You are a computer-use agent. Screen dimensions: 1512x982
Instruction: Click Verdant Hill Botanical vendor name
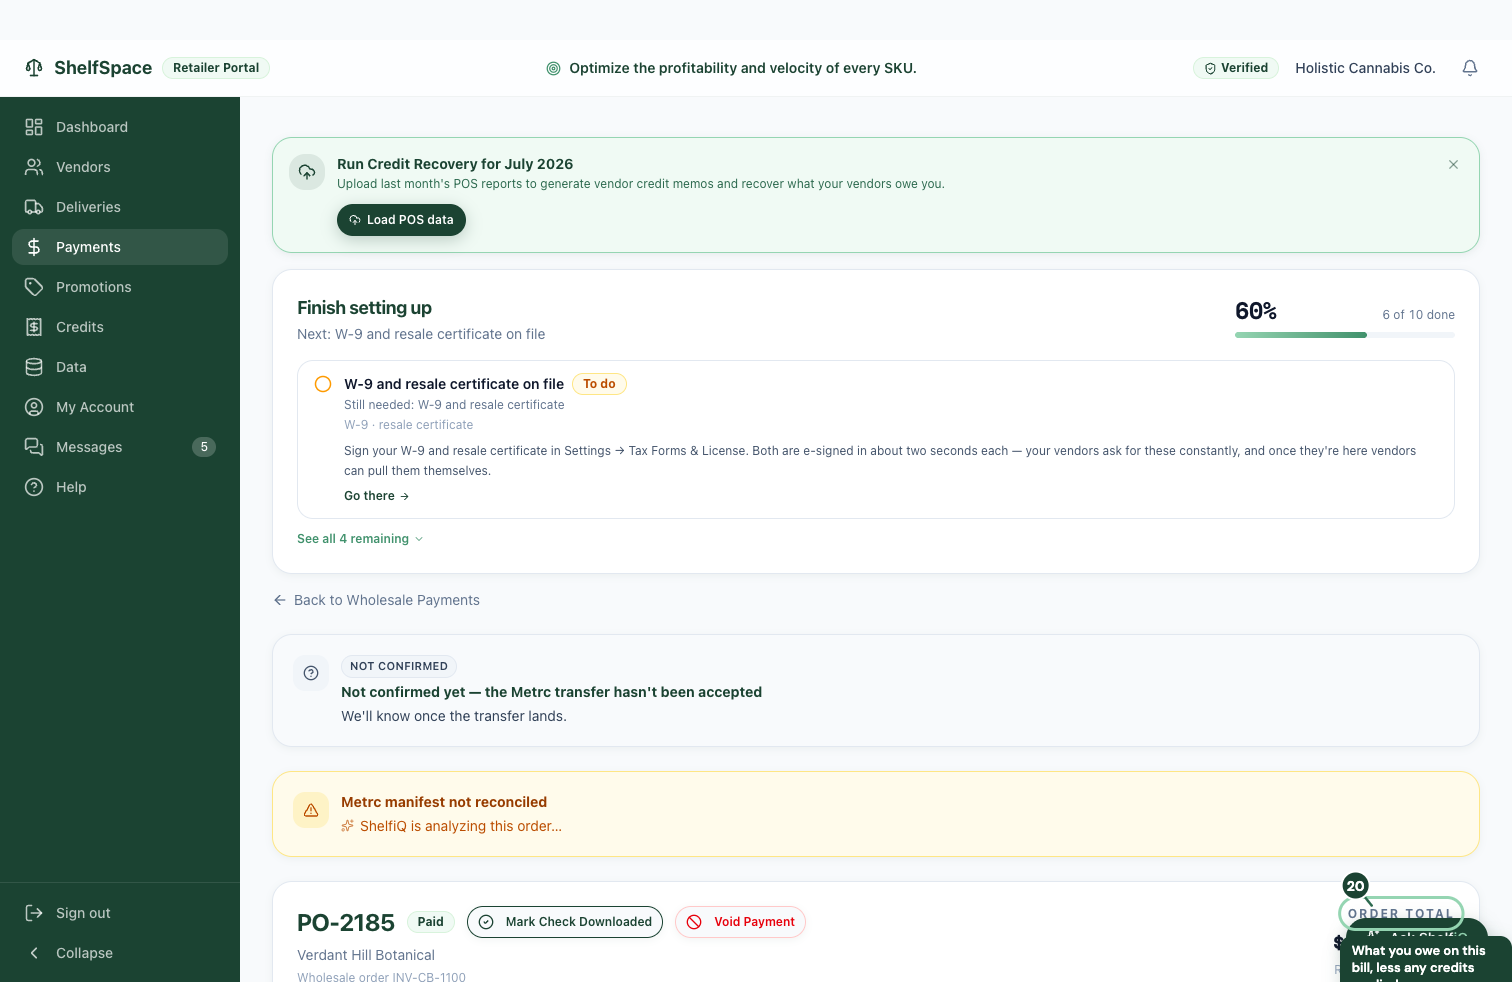pos(366,955)
